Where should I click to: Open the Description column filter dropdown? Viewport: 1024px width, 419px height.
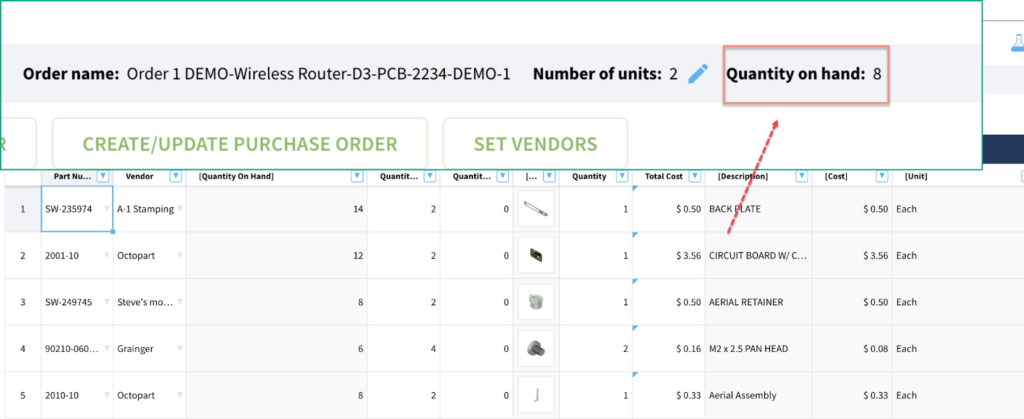coord(801,177)
